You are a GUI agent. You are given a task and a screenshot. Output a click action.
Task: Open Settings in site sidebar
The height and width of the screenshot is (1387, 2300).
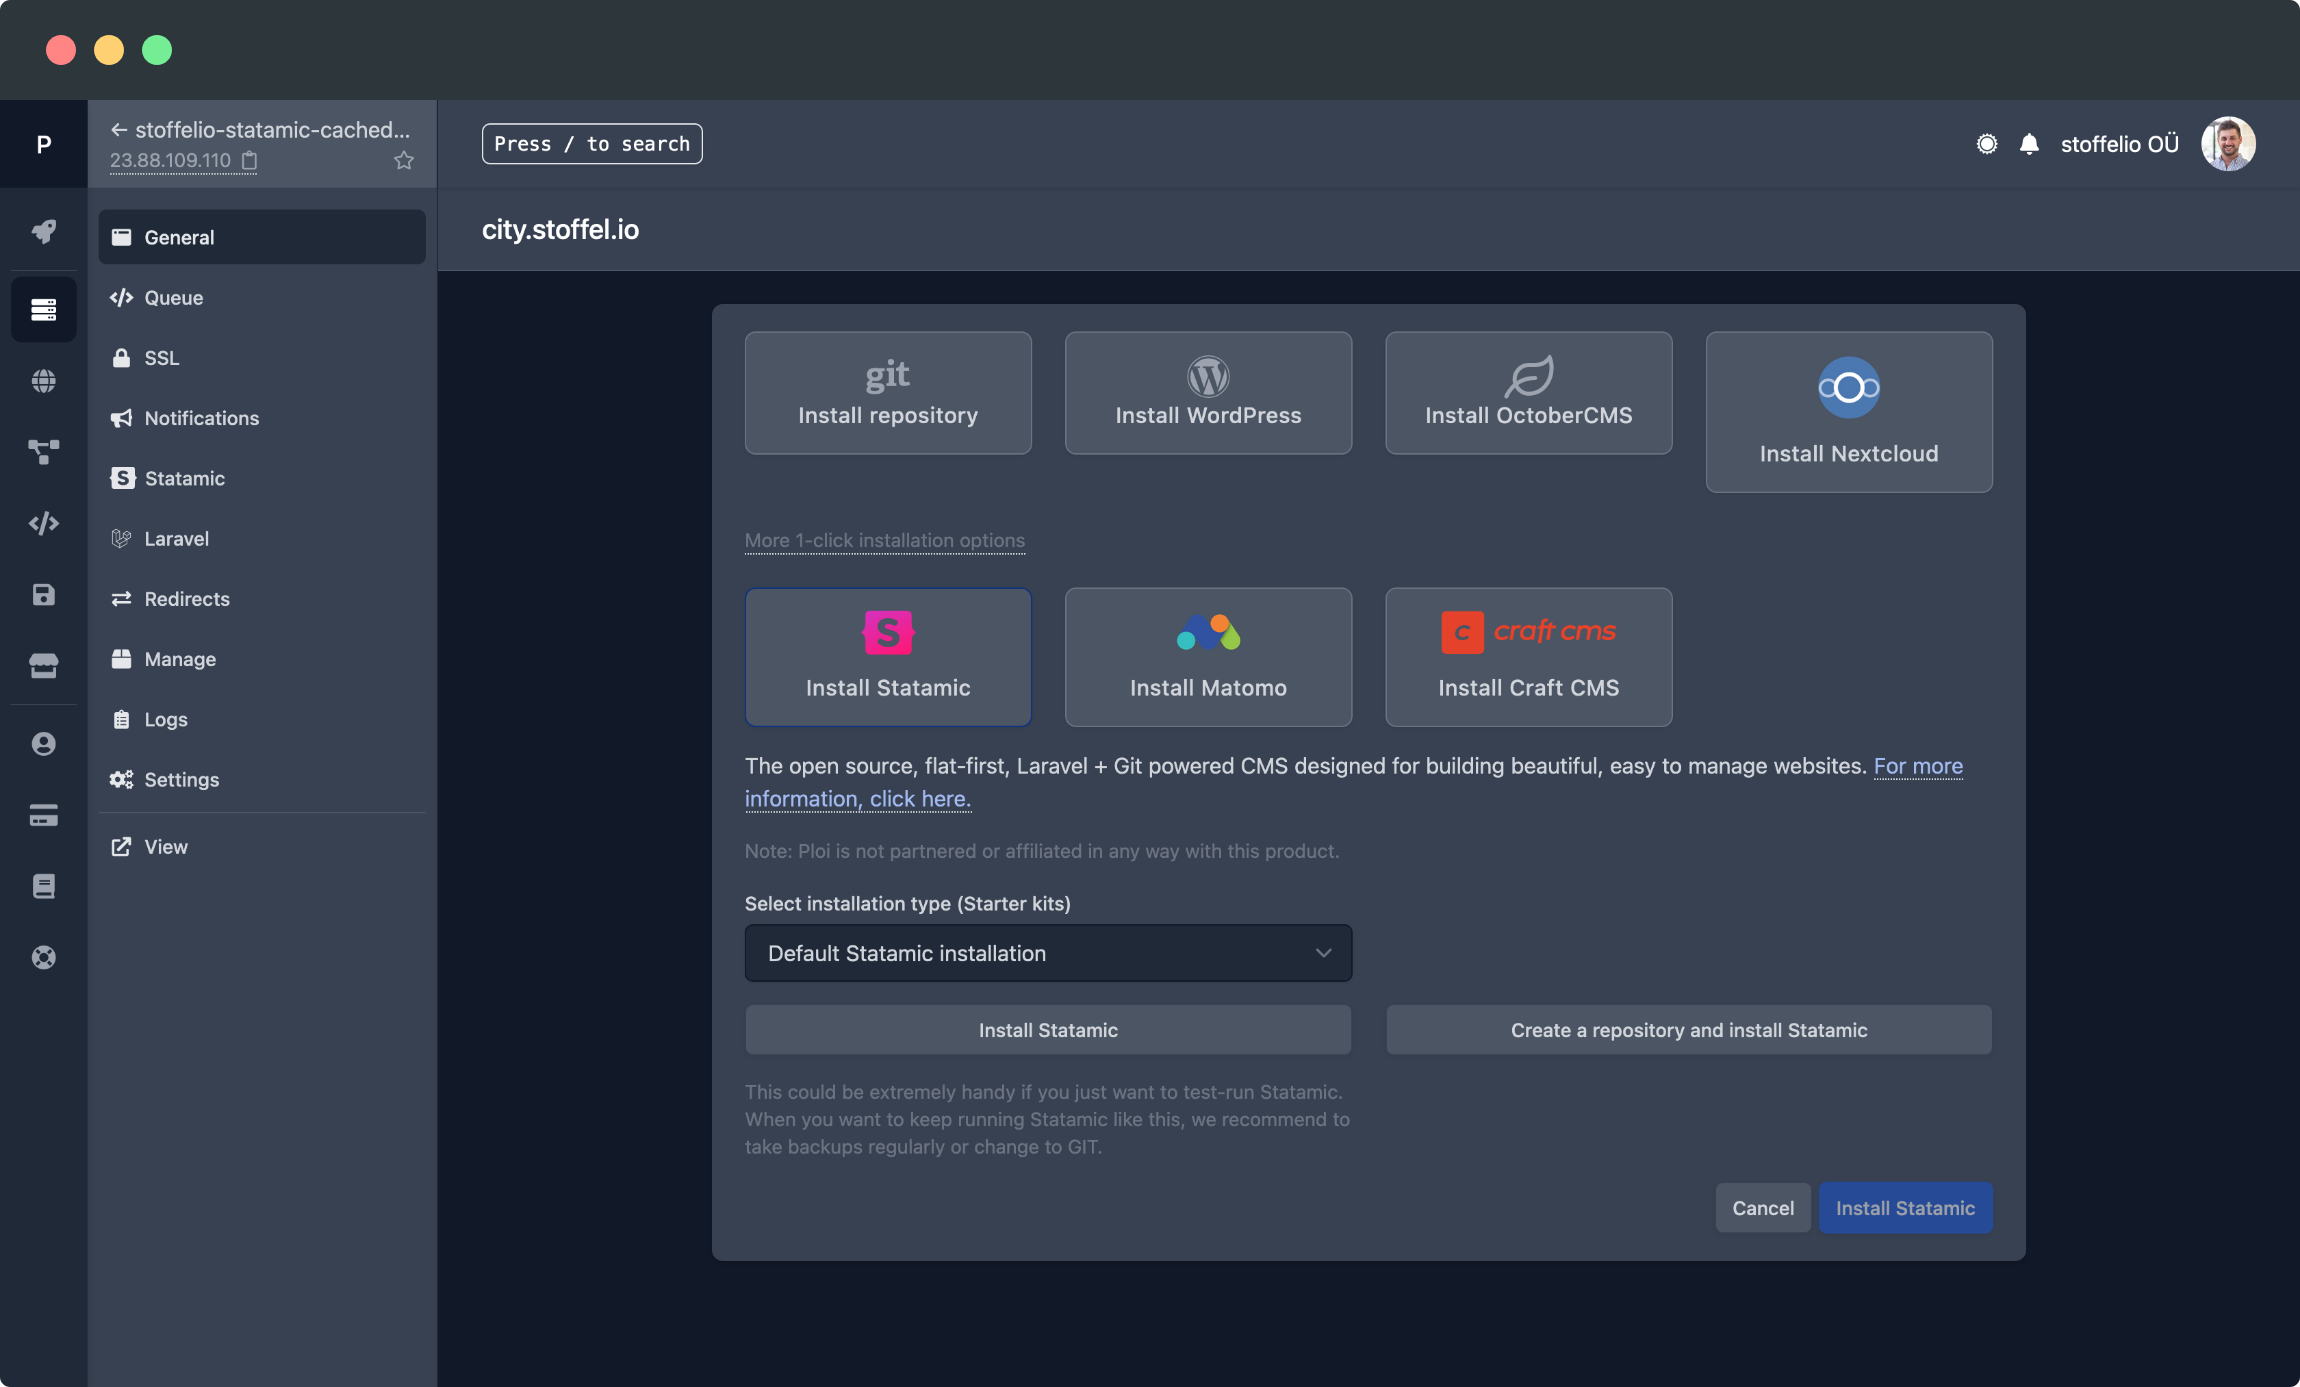click(262, 780)
